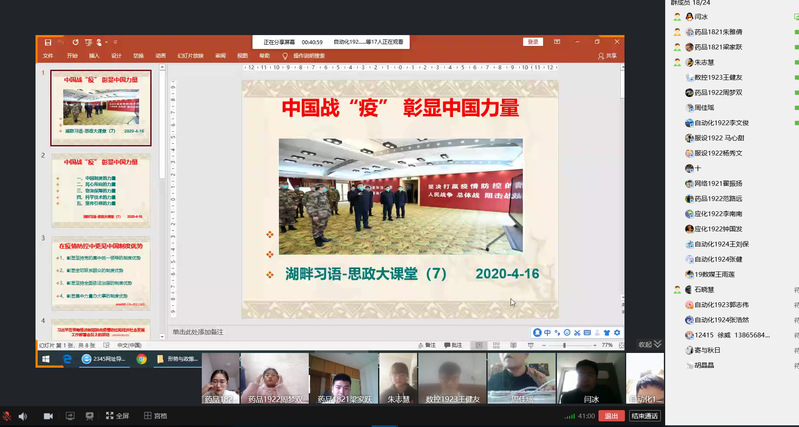Collapse video strip with the 收起 chevron
Viewport: 799px width, 427px height.
pos(650,344)
